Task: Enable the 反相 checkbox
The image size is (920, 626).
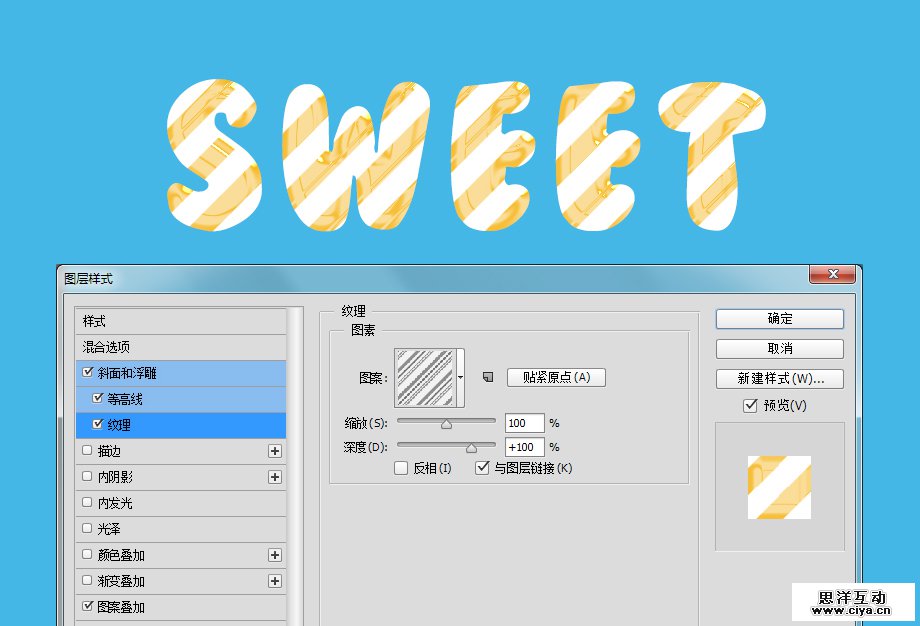Action: [x=401, y=468]
